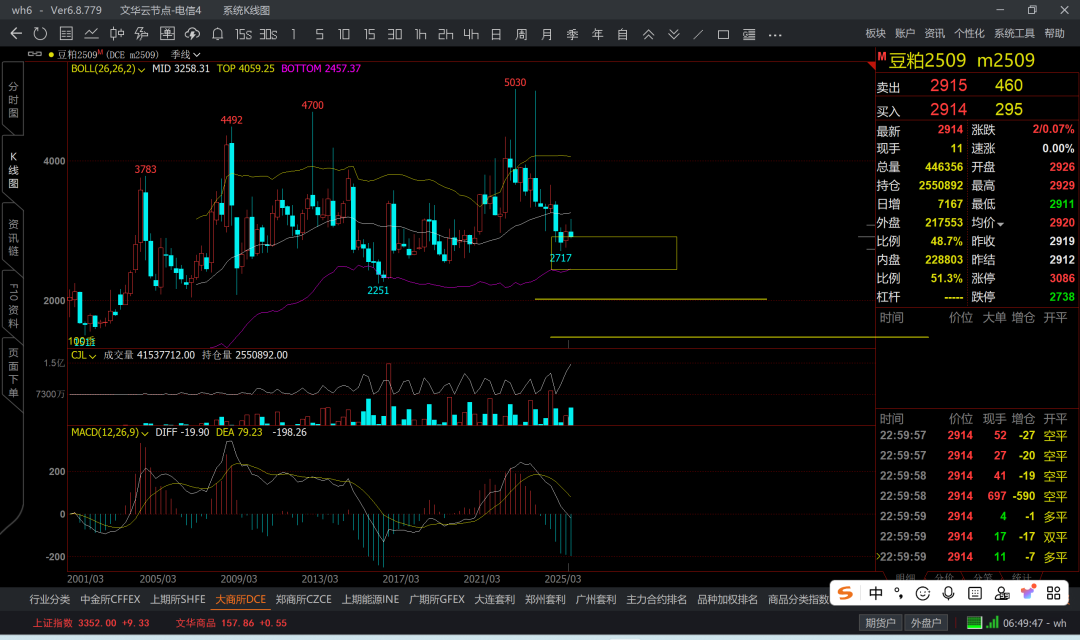Refresh the chart with the reload icon
This screenshot has height=640, width=1080.
(x=41, y=34)
